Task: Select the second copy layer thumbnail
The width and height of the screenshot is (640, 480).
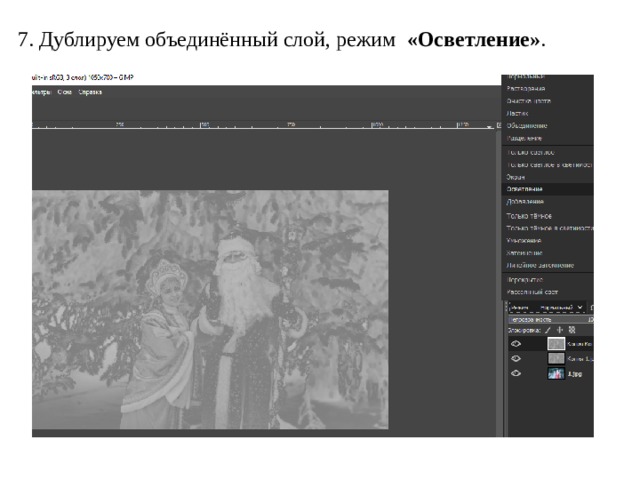Action: (x=556, y=358)
